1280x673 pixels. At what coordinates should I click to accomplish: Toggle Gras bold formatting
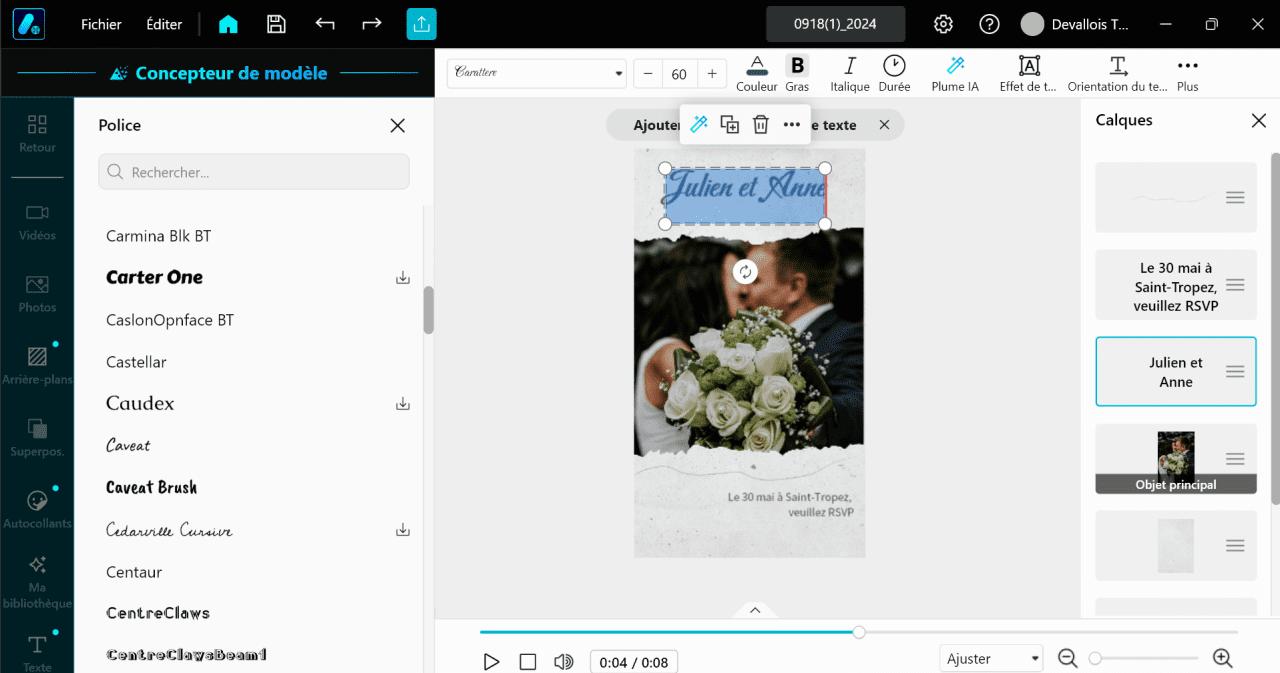tap(797, 74)
